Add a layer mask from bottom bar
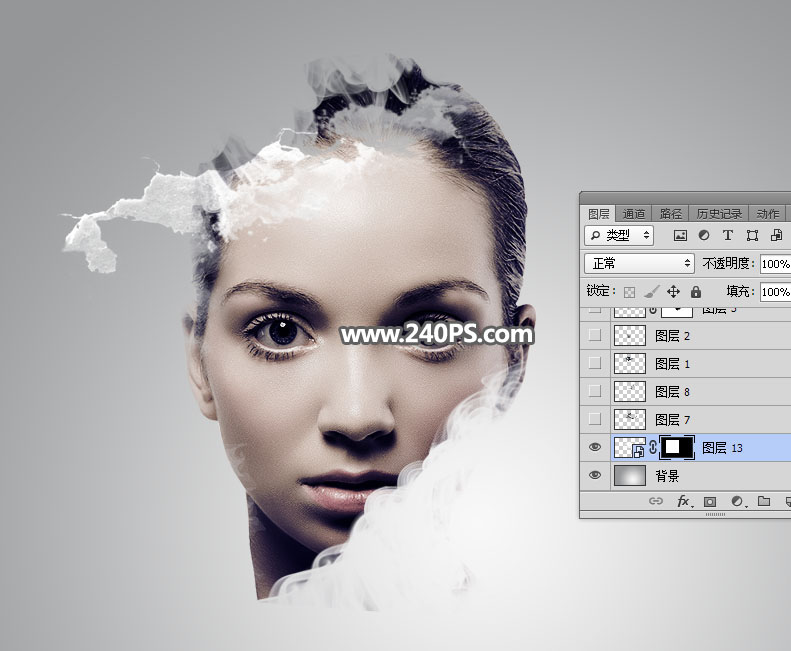Viewport: 791px width, 651px height. pyautogui.click(x=710, y=501)
